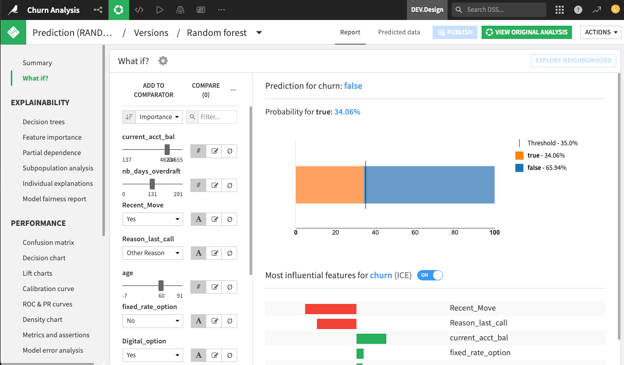Screen dimensions: 624x365
Task: Click COMPARE (0) button
Action: click(206, 90)
